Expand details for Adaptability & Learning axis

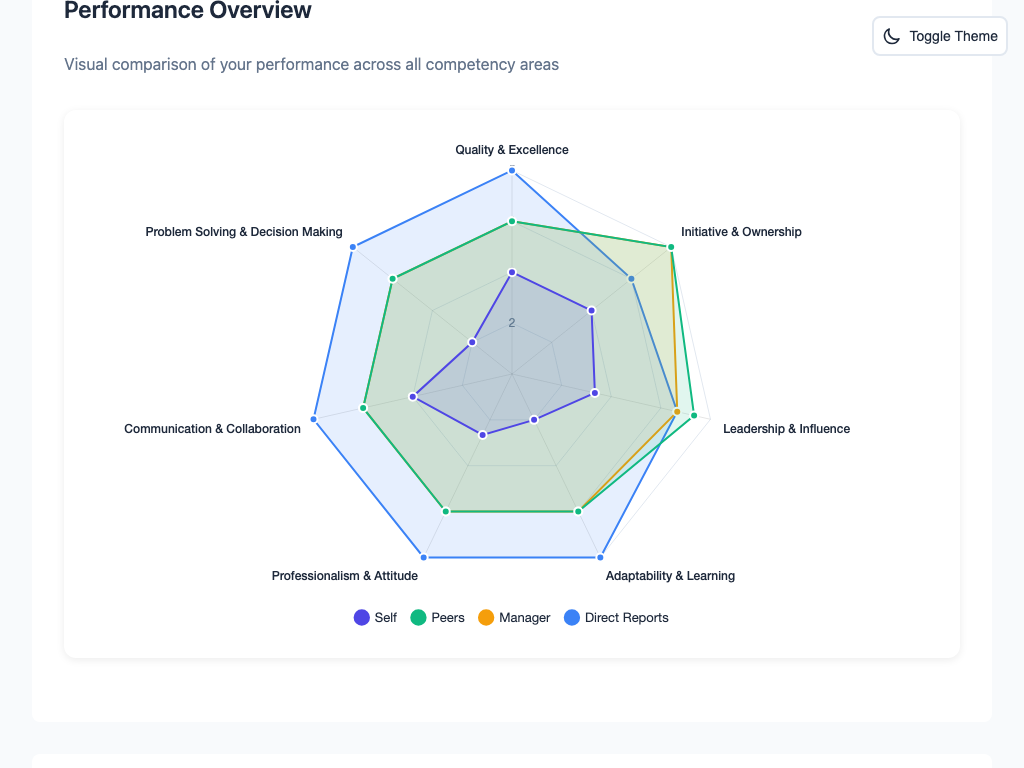pos(670,576)
